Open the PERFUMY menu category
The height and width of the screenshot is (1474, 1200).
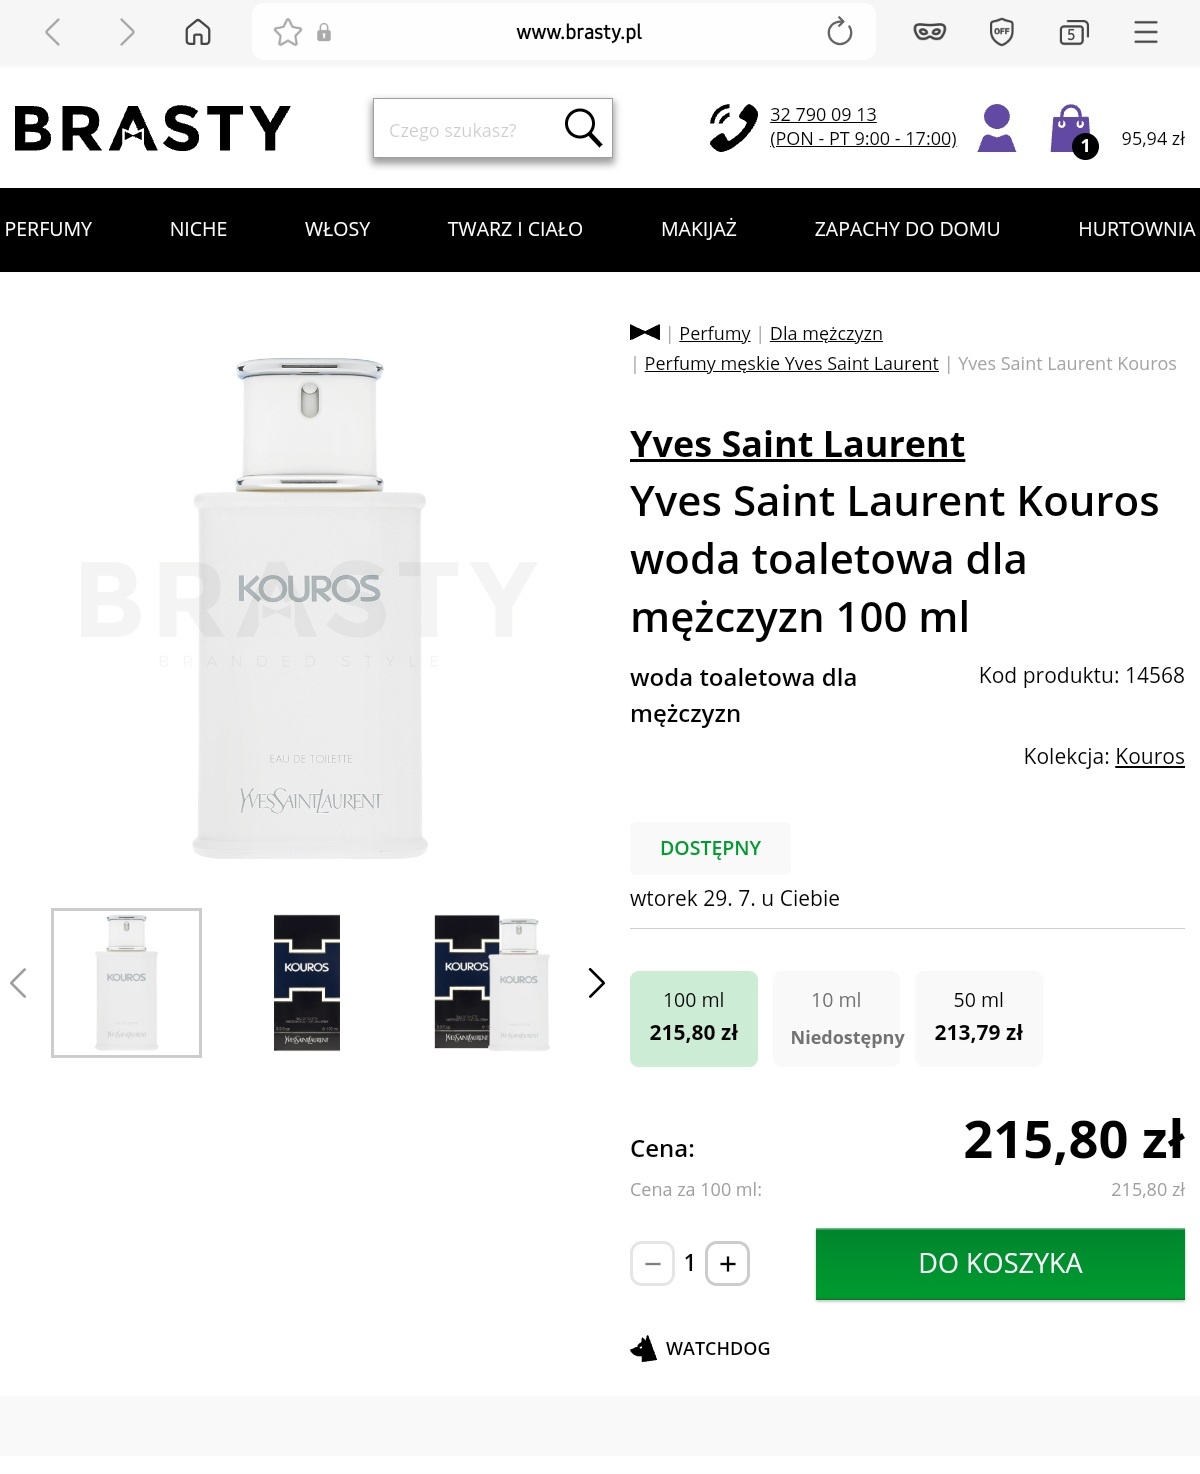48,230
